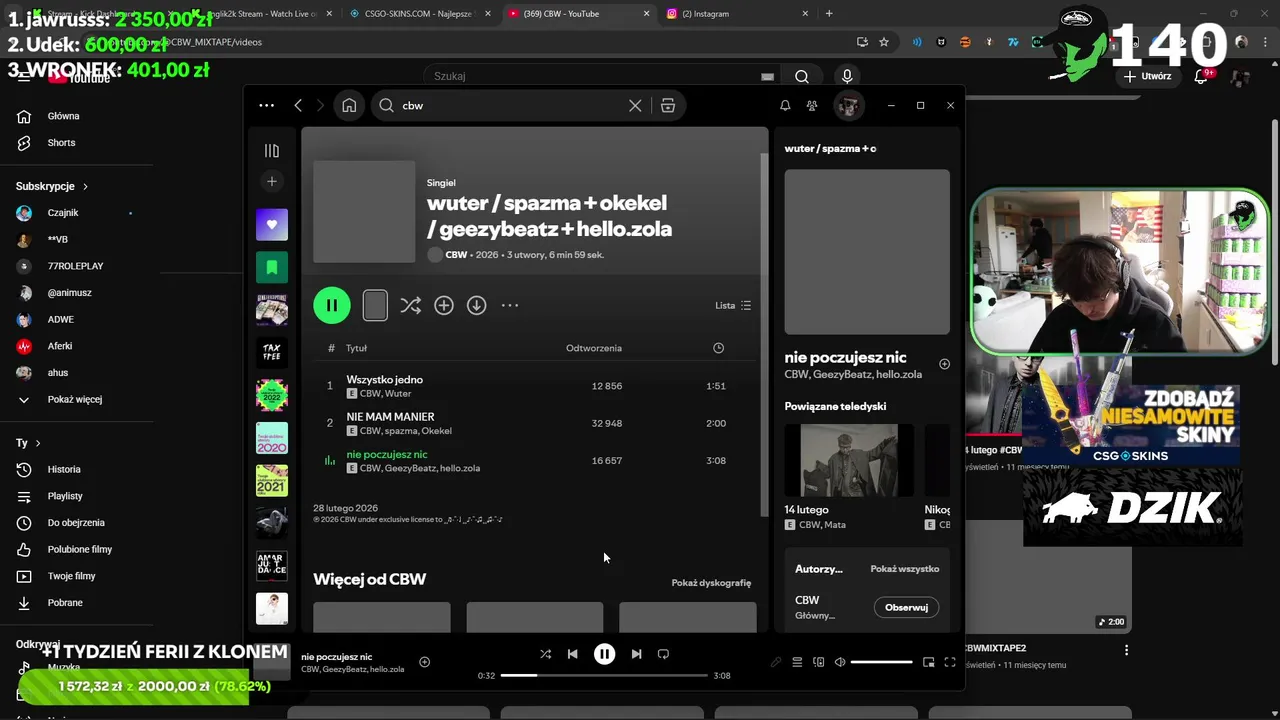Connect to a device icon
This screenshot has width=1280, height=720.
coord(819,662)
